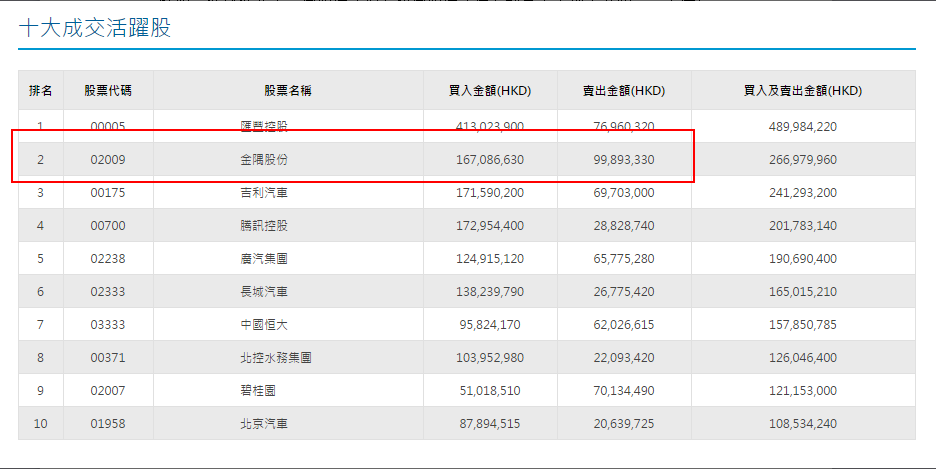This screenshot has width=936, height=469.
Task: Click buy amount 87,894,515
Action: 490,424
